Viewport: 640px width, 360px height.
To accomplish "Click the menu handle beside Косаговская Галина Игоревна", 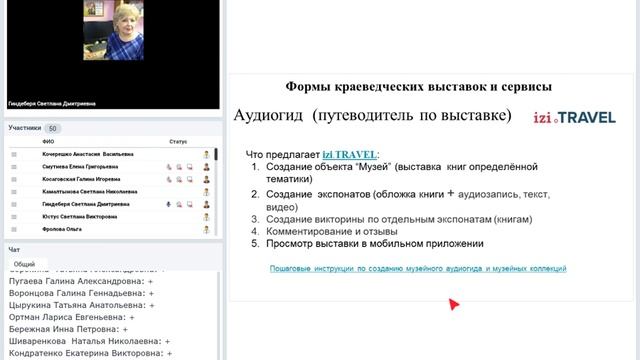I will pyautogui.click(x=14, y=180).
